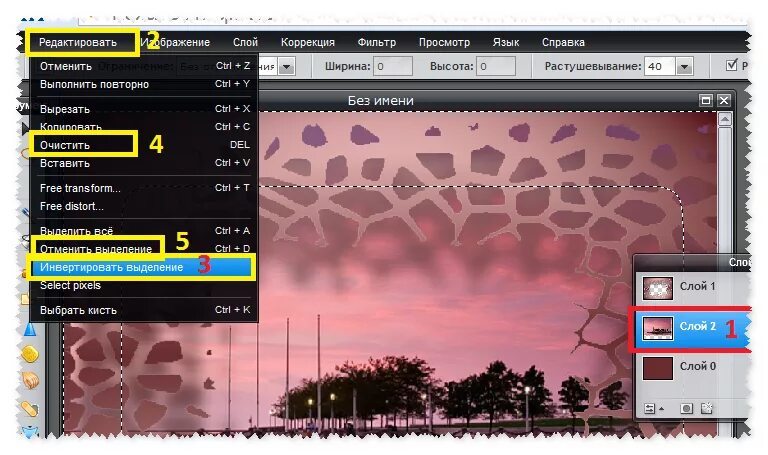Viewport: 768px width, 455px height.
Task: Open the Коррекция menu
Action: click(308, 42)
